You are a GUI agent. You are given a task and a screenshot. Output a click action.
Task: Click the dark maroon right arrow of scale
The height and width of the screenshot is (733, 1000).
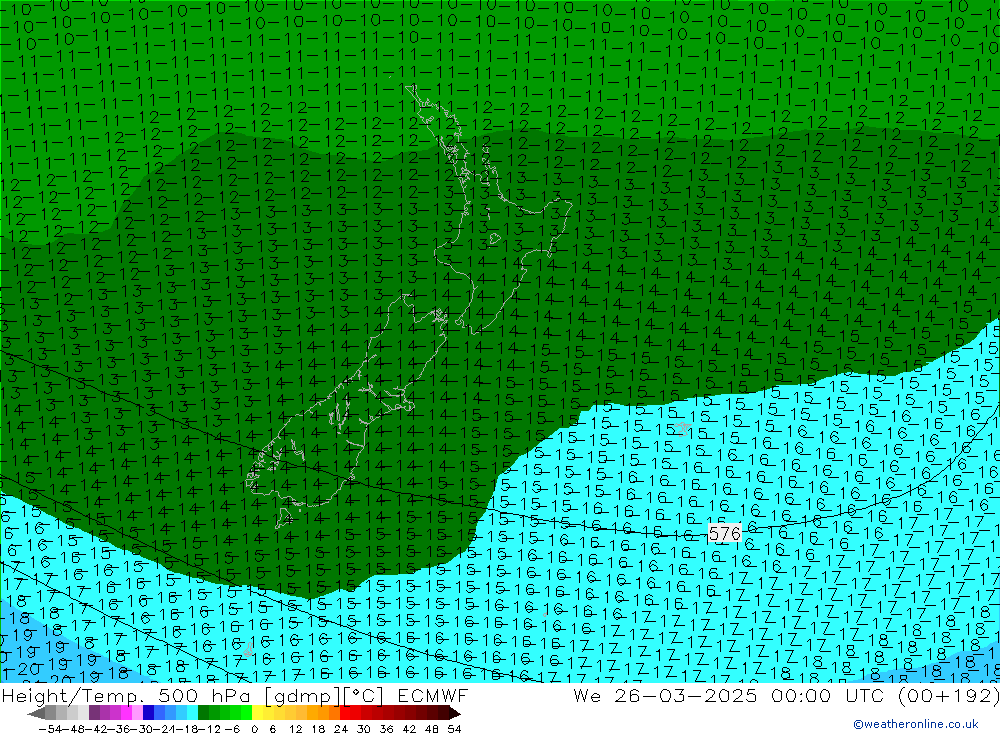tap(455, 713)
